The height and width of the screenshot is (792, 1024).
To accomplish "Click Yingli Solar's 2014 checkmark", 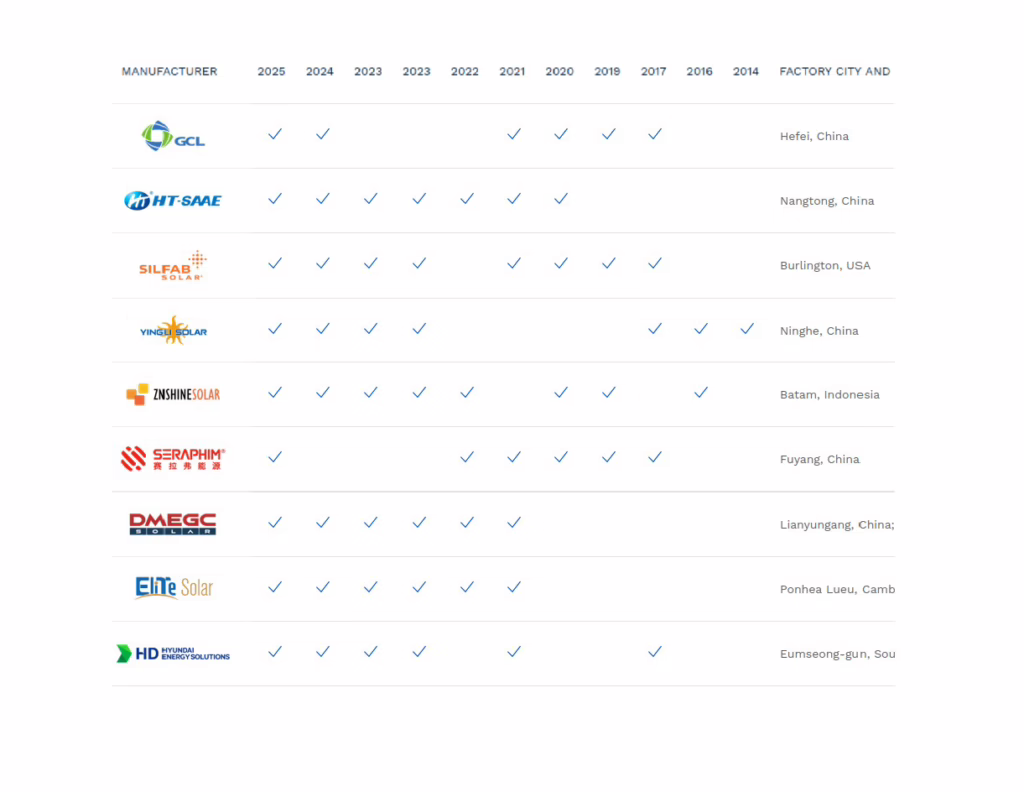I will 747,328.
